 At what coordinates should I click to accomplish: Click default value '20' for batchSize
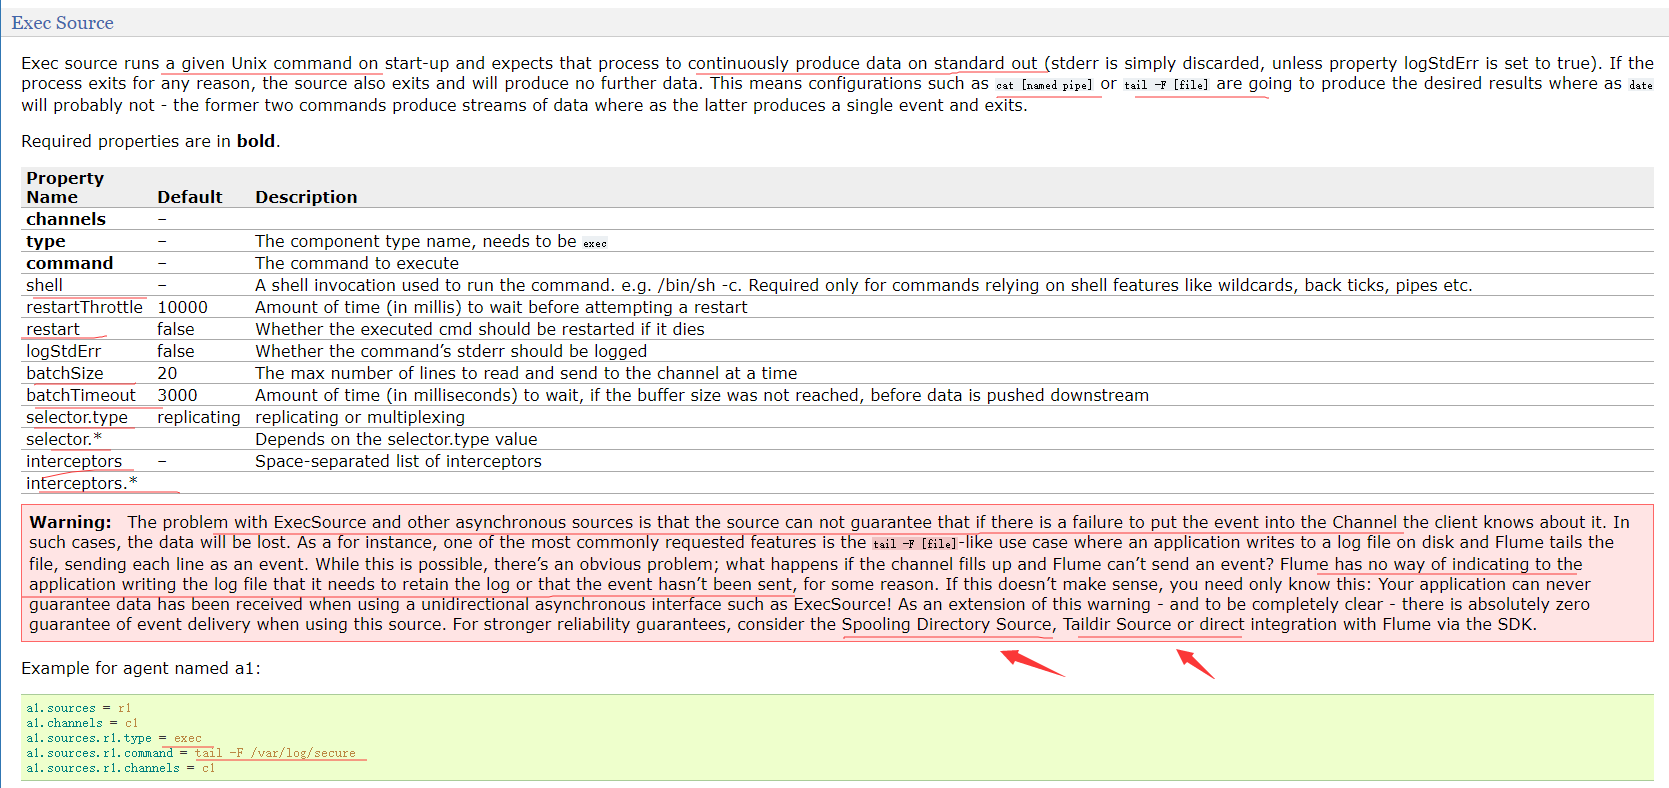click(x=167, y=373)
